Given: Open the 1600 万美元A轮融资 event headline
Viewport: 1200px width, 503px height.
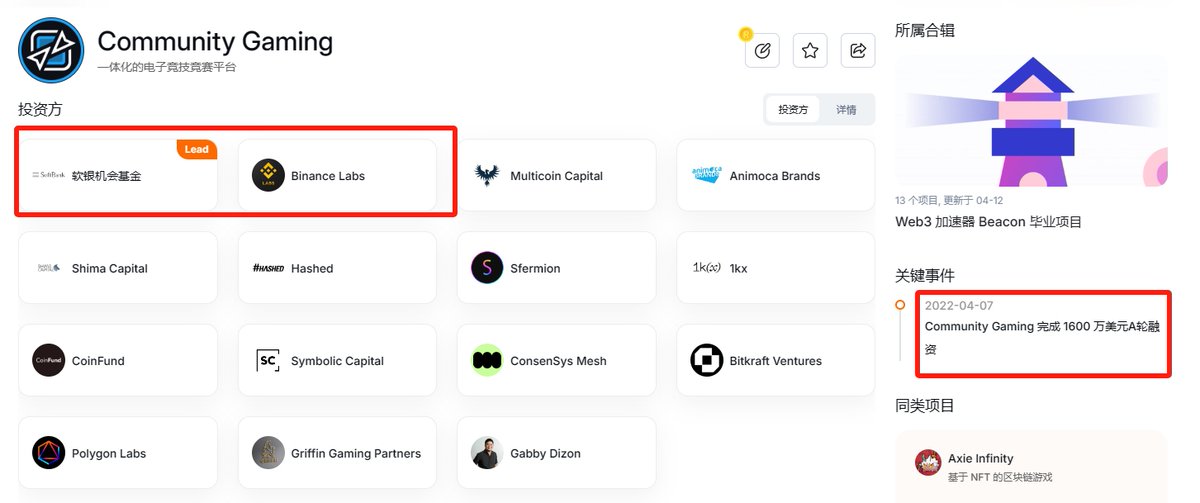Looking at the screenshot, I should tap(1040, 338).
